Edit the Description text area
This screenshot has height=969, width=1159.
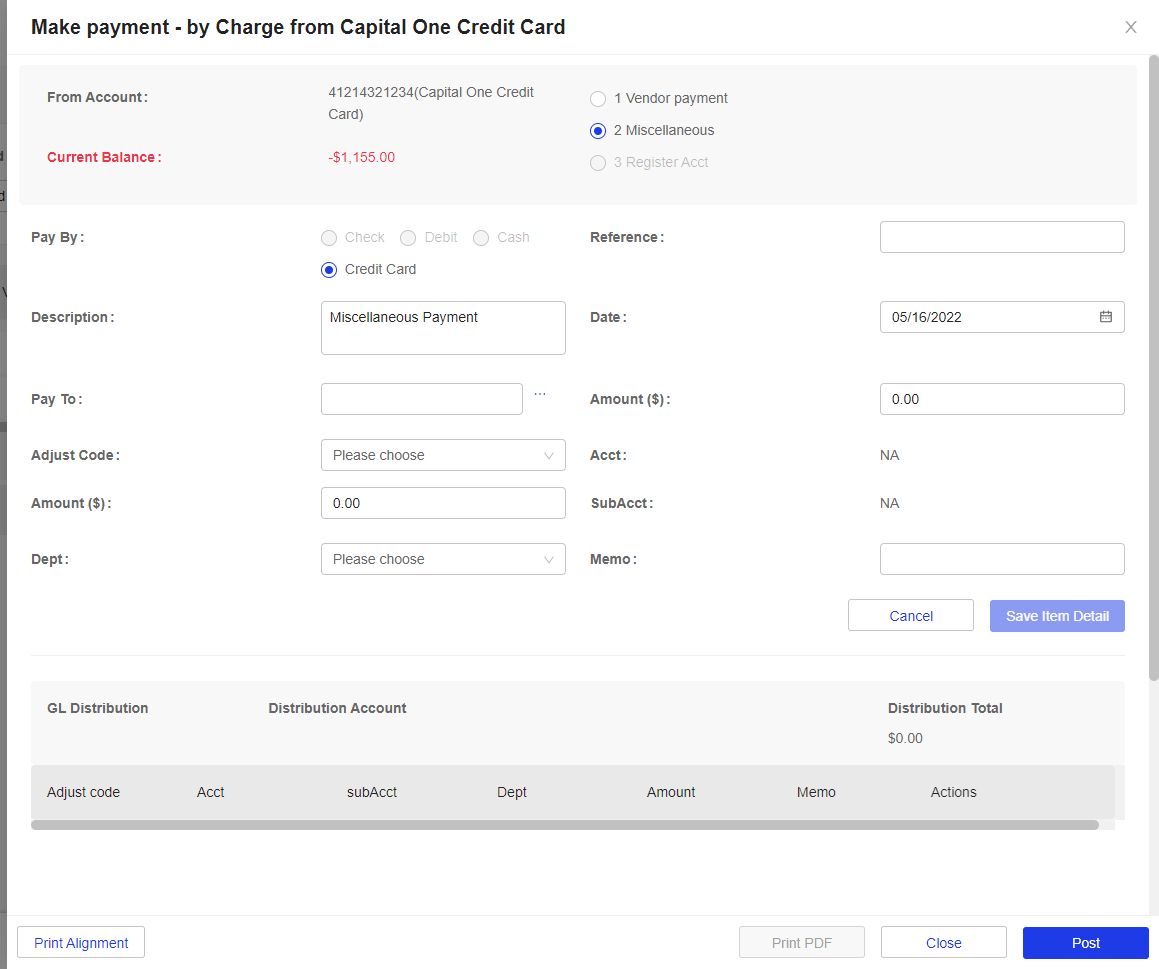443,328
